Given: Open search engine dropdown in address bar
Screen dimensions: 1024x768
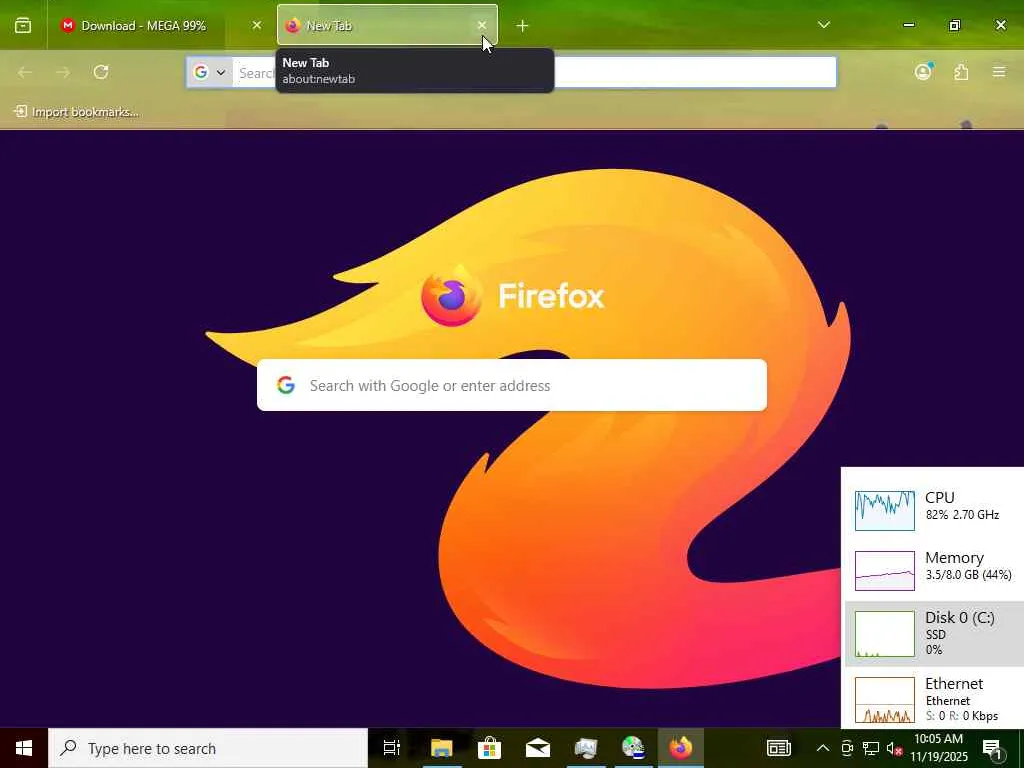Looking at the screenshot, I should [210, 72].
